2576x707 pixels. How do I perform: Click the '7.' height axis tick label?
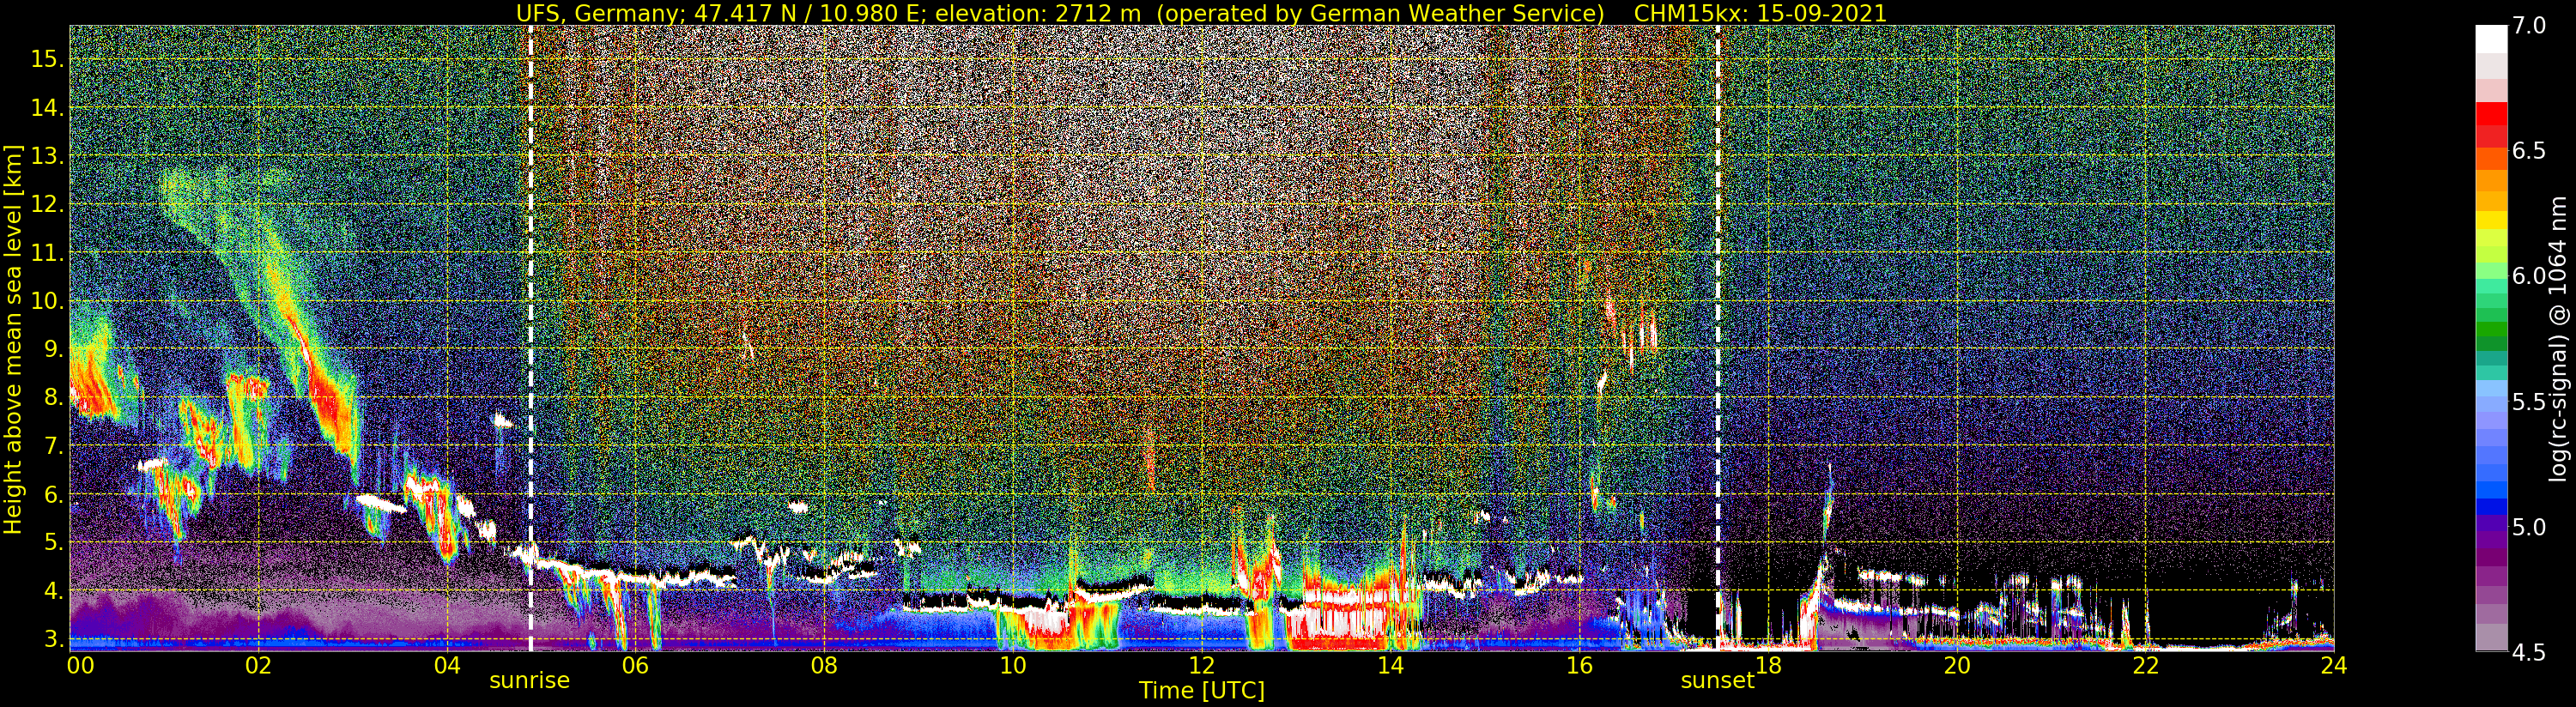[53, 445]
